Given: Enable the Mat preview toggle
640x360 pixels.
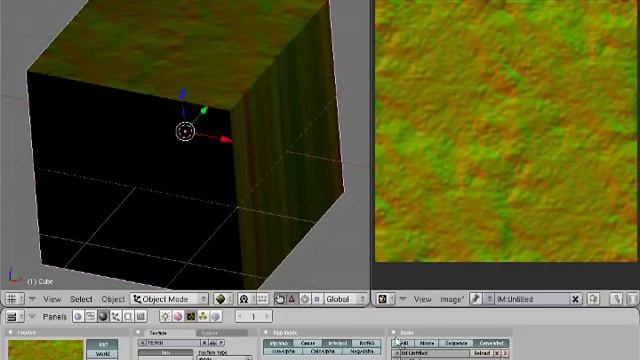Looking at the screenshot, I should tap(102, 344).
